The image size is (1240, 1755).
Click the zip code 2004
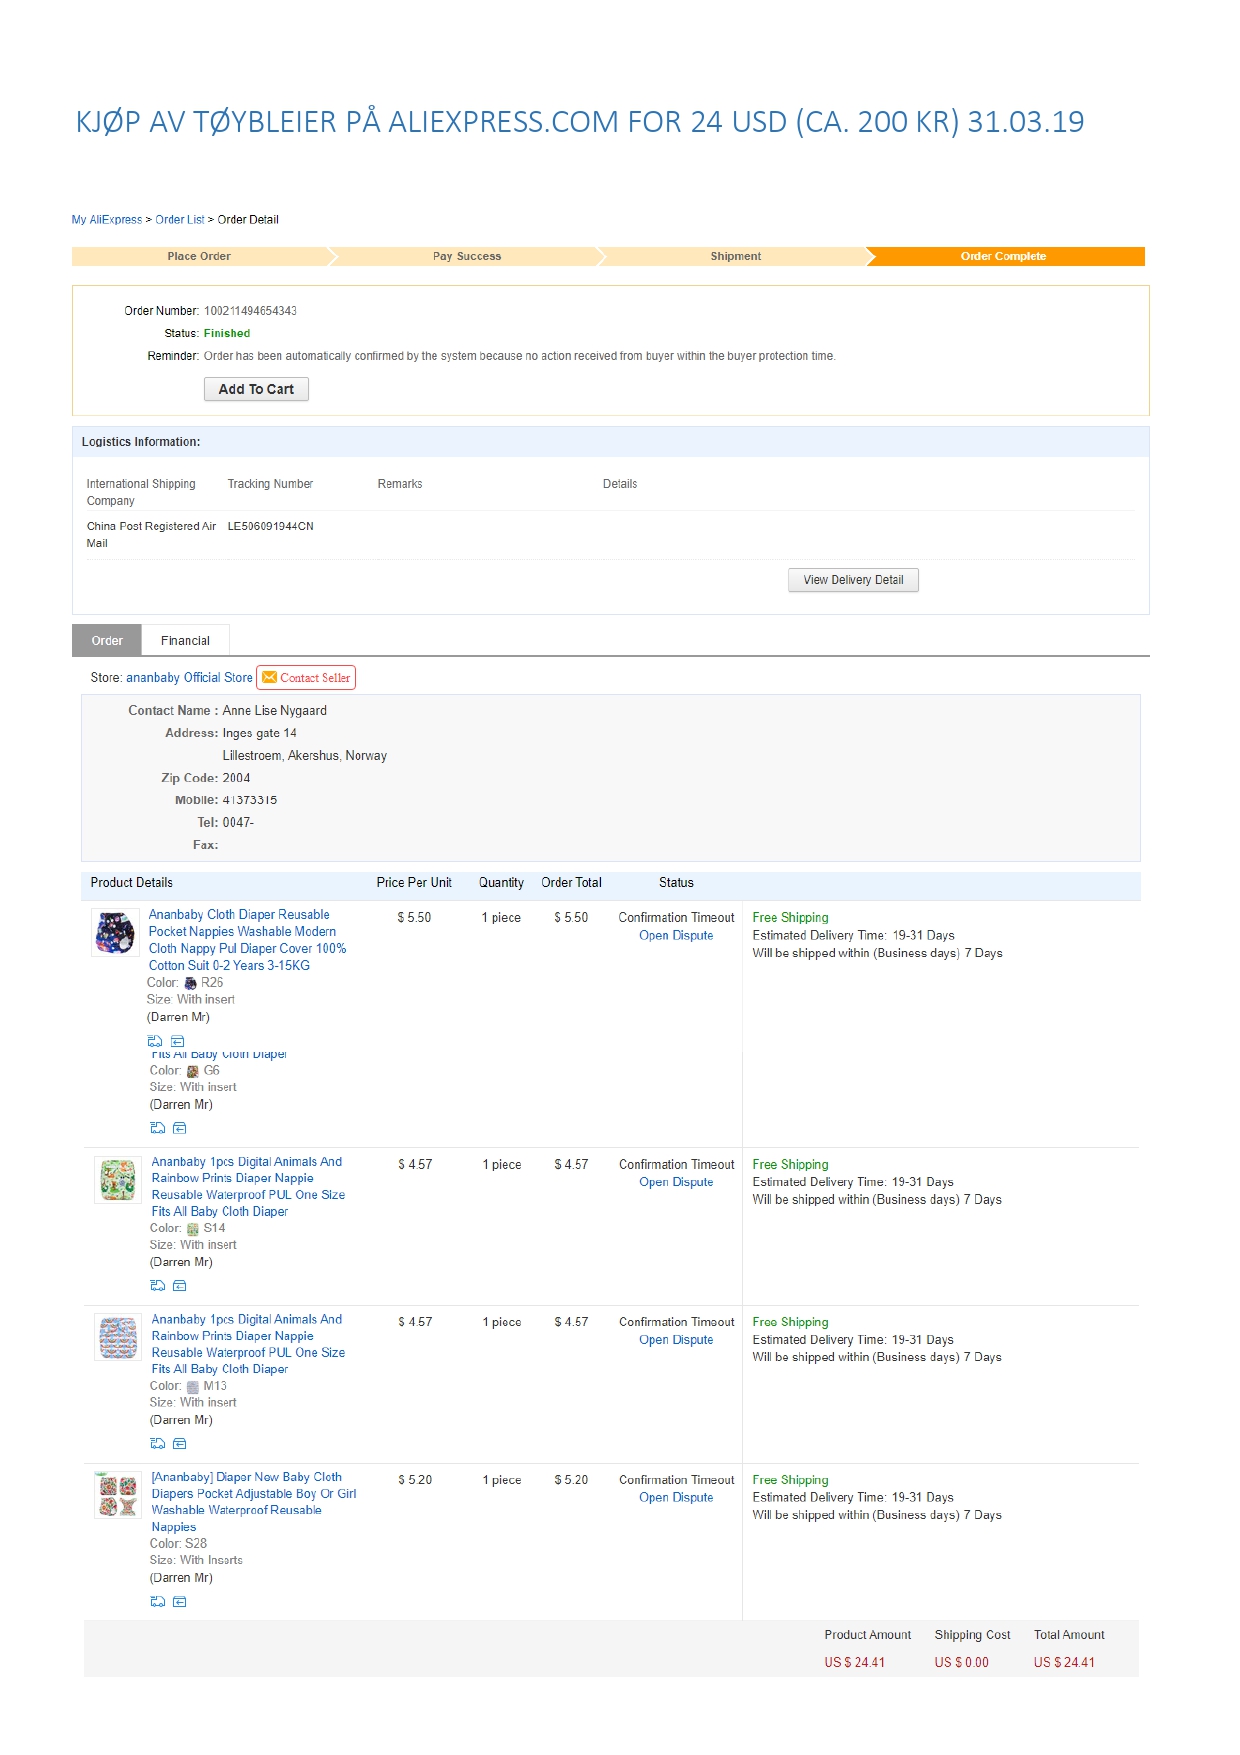pyautogui.click(x=236, y=778)
